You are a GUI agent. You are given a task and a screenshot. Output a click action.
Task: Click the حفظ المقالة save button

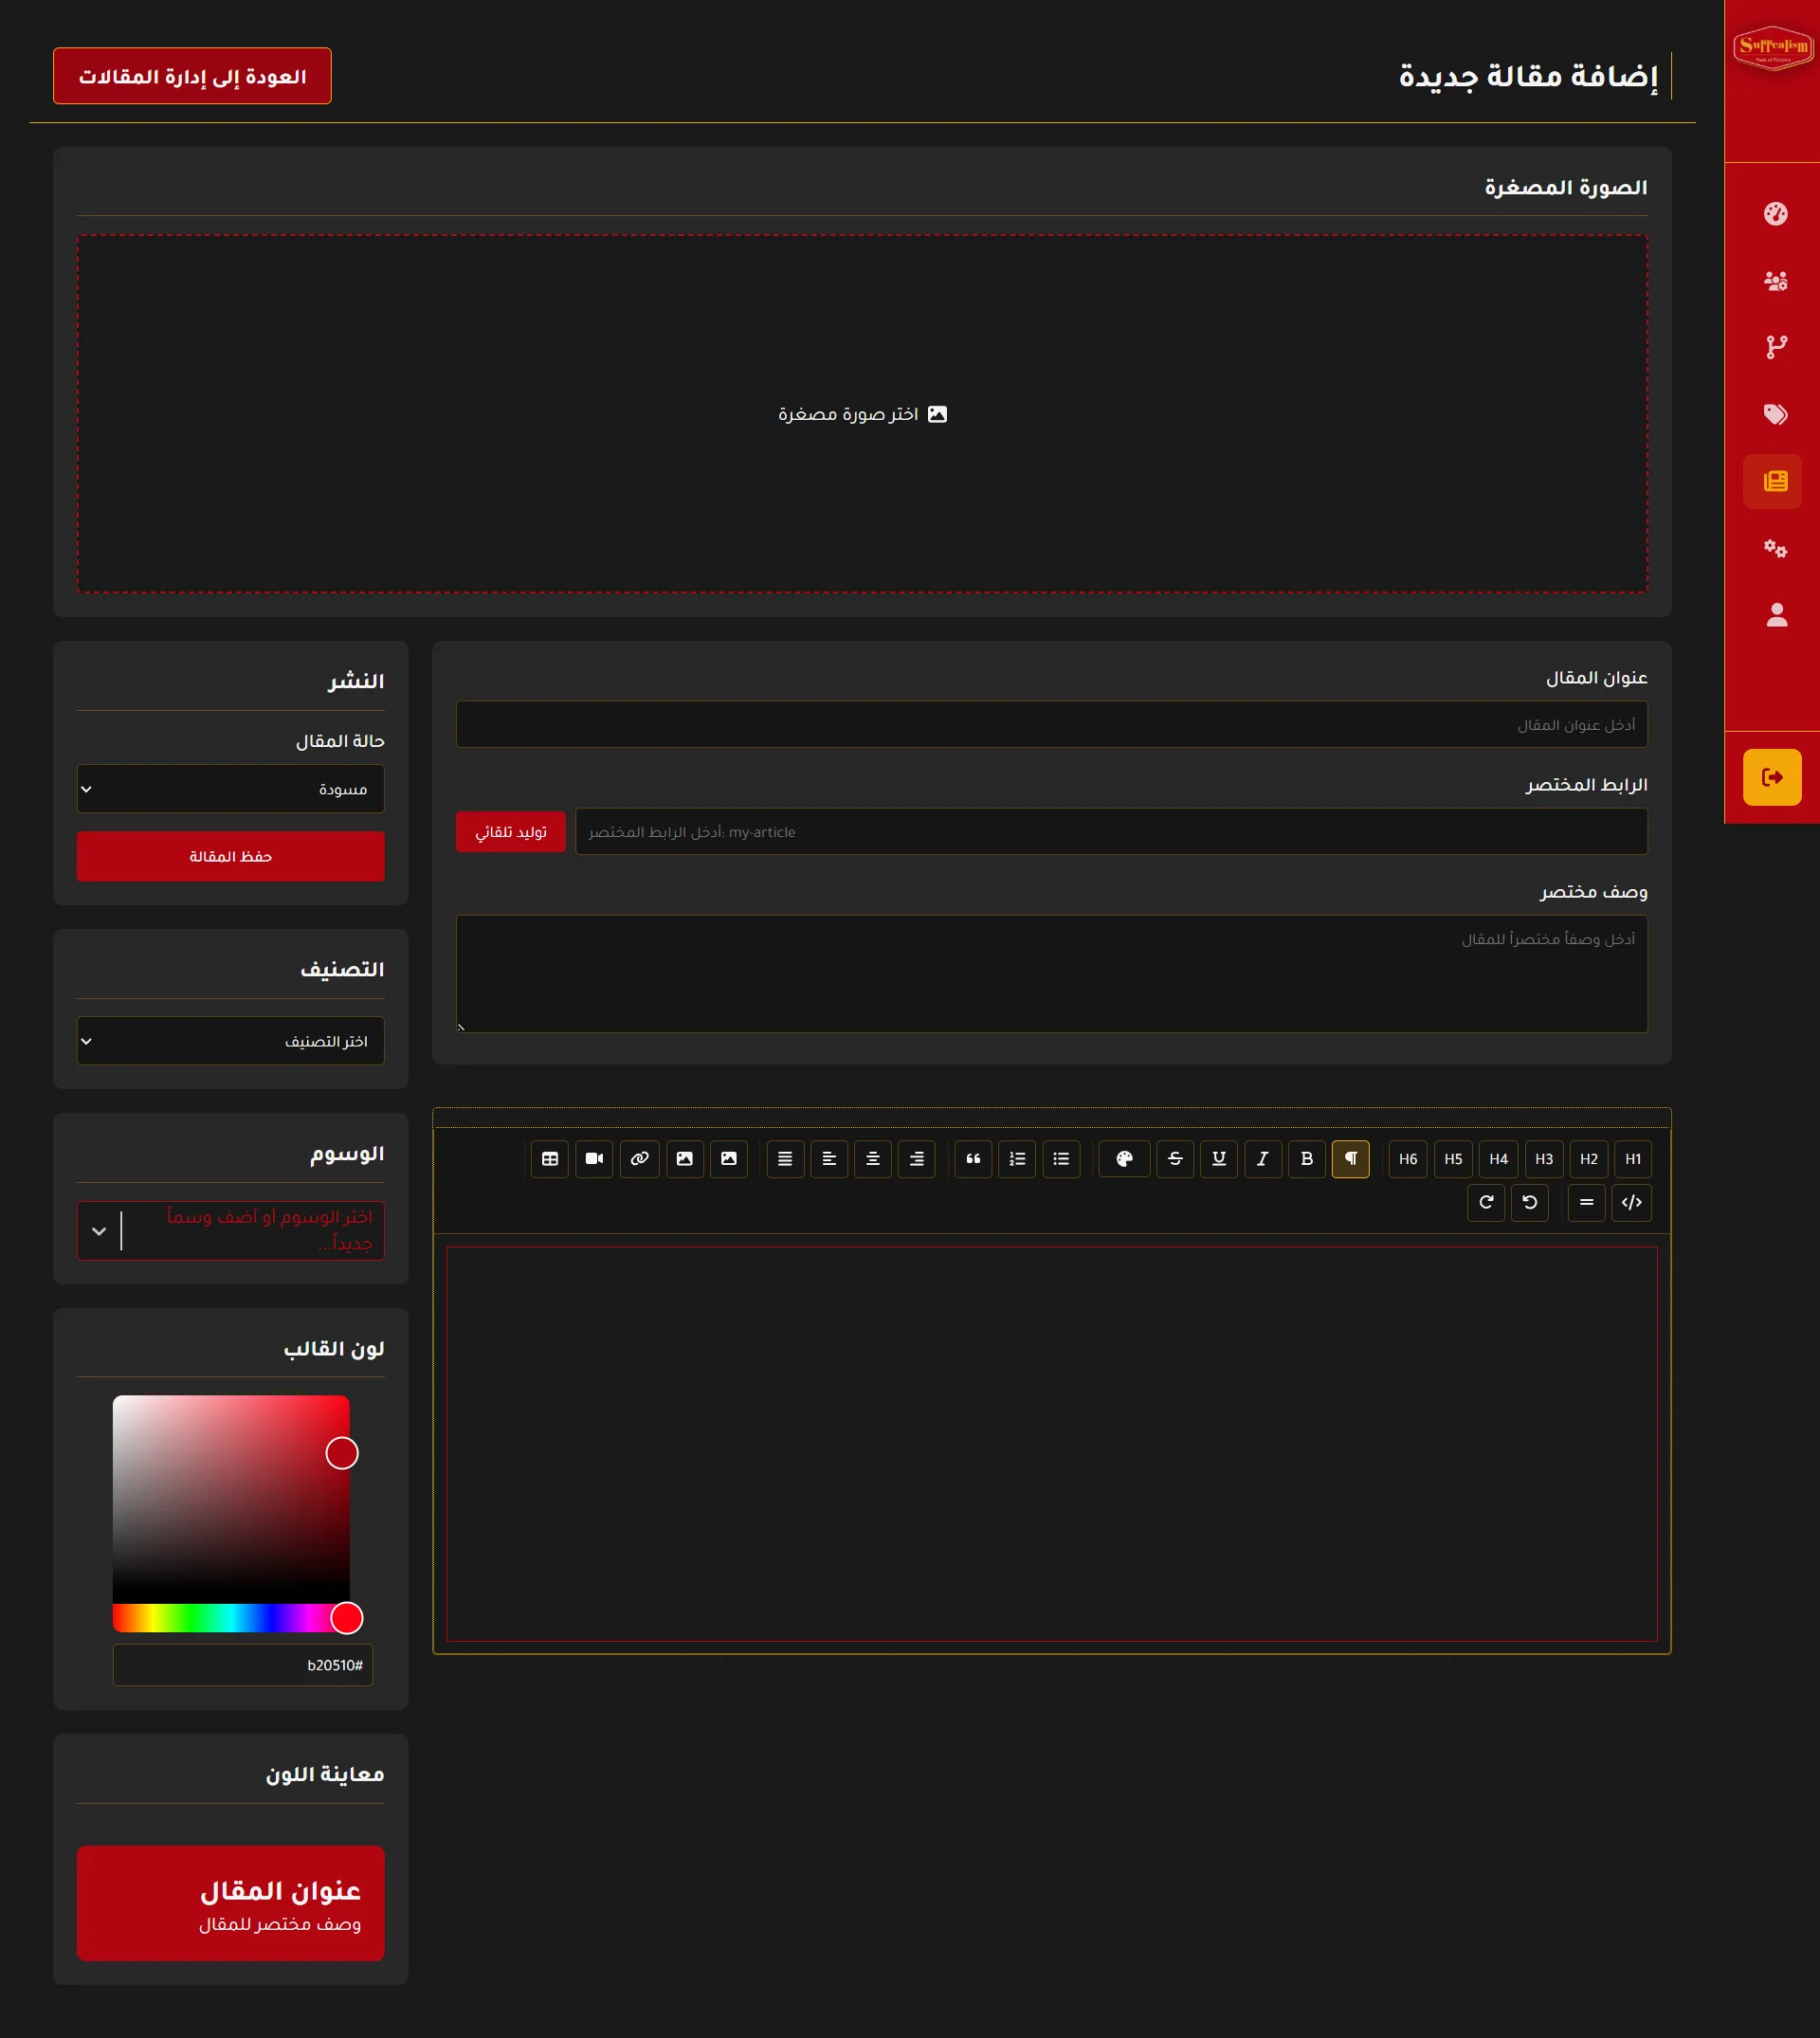(230, 856)
